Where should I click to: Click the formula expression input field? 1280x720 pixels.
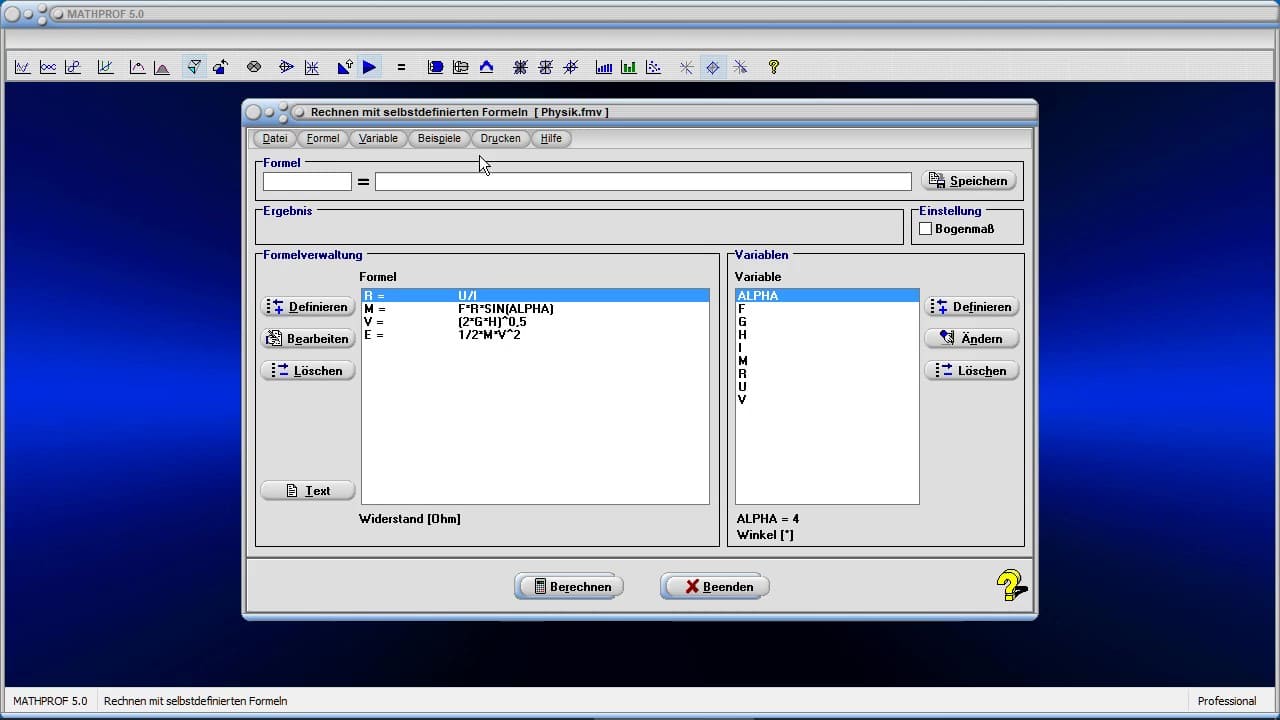pos(642,182)
